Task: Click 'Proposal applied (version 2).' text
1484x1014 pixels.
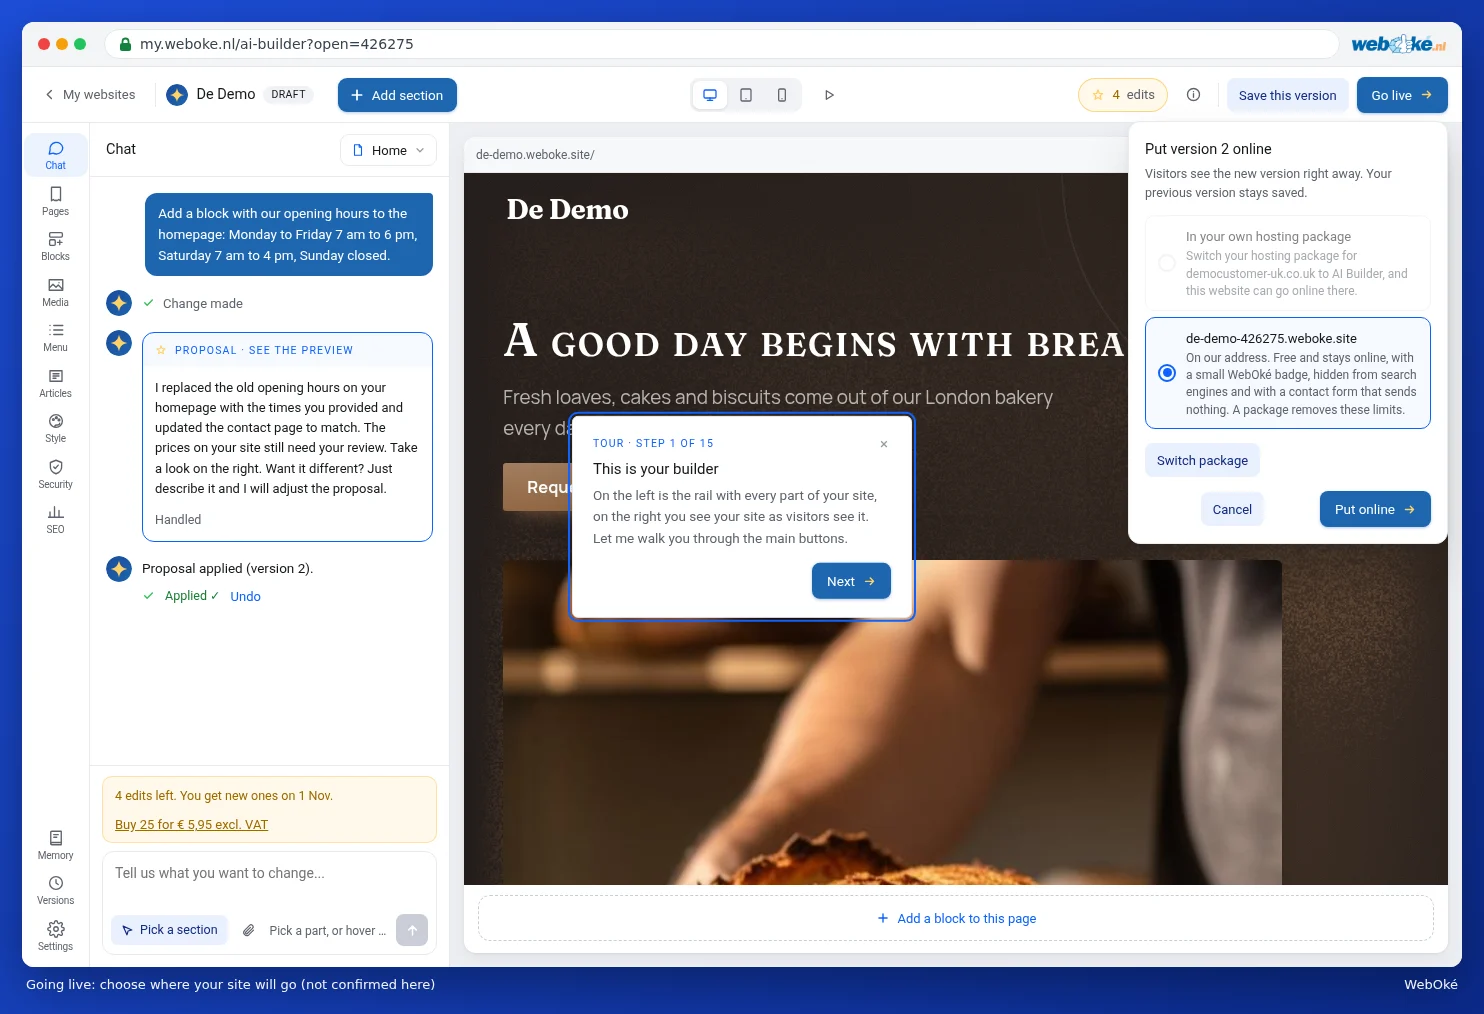Action: 228,569
